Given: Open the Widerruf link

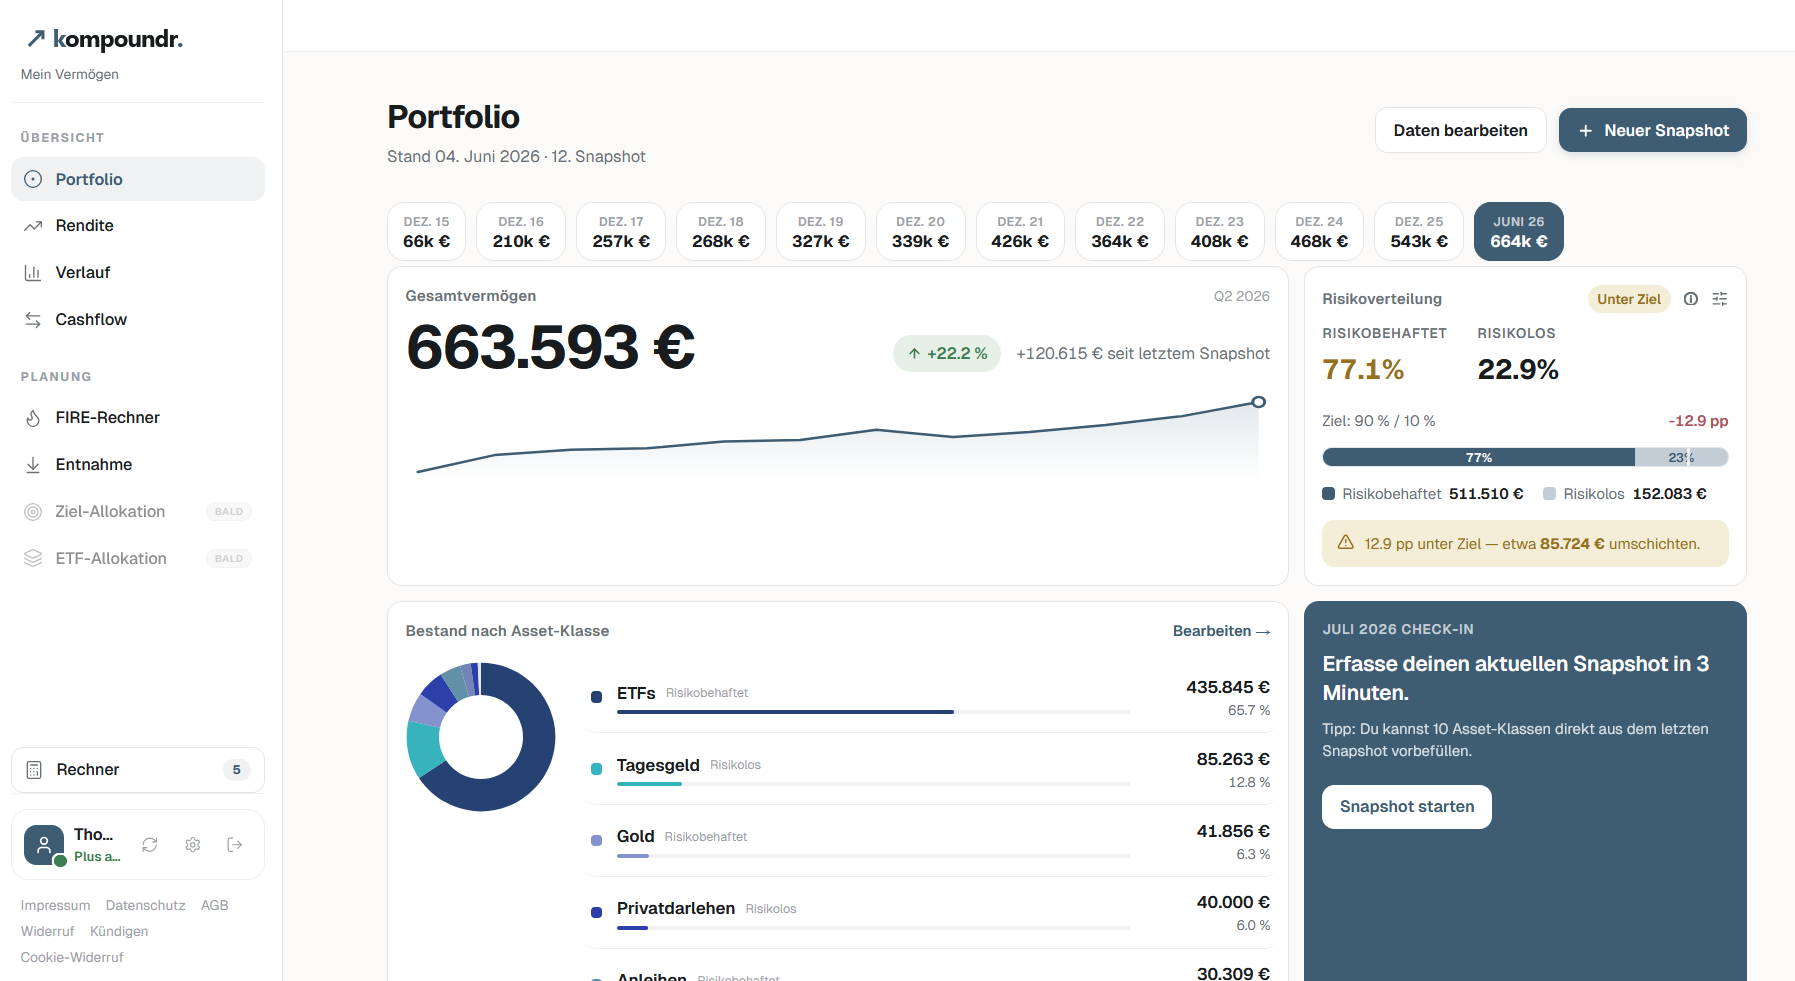Looking at the screenshot, I should click(48, 931).
